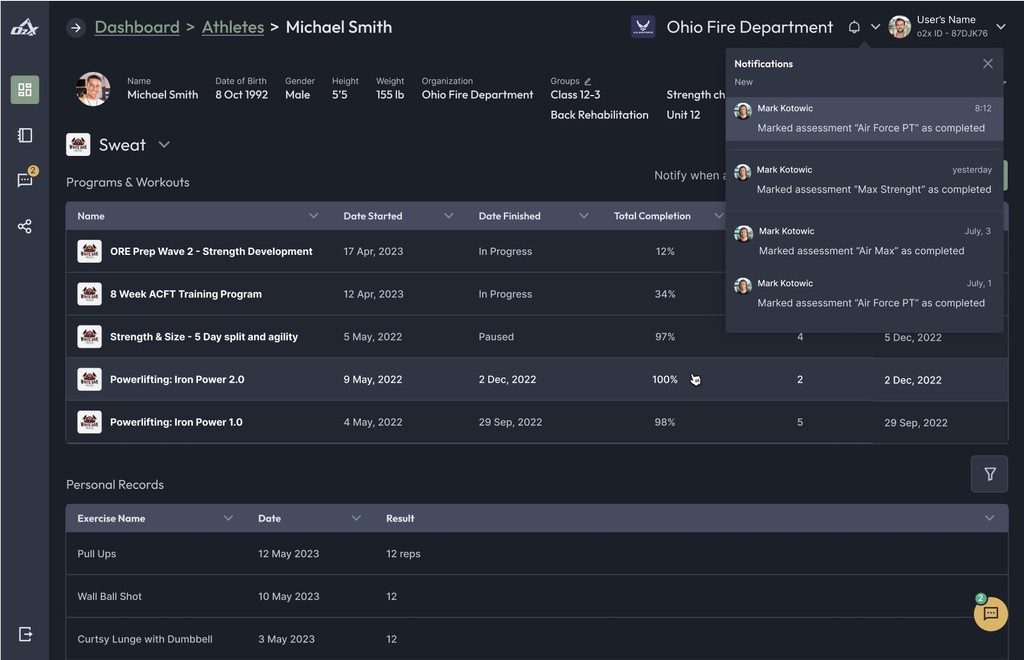This screenshot has width=1024, height=660.
Task: Open 8 Week ACFT Training Program
Action: click(x=185, y=294)
